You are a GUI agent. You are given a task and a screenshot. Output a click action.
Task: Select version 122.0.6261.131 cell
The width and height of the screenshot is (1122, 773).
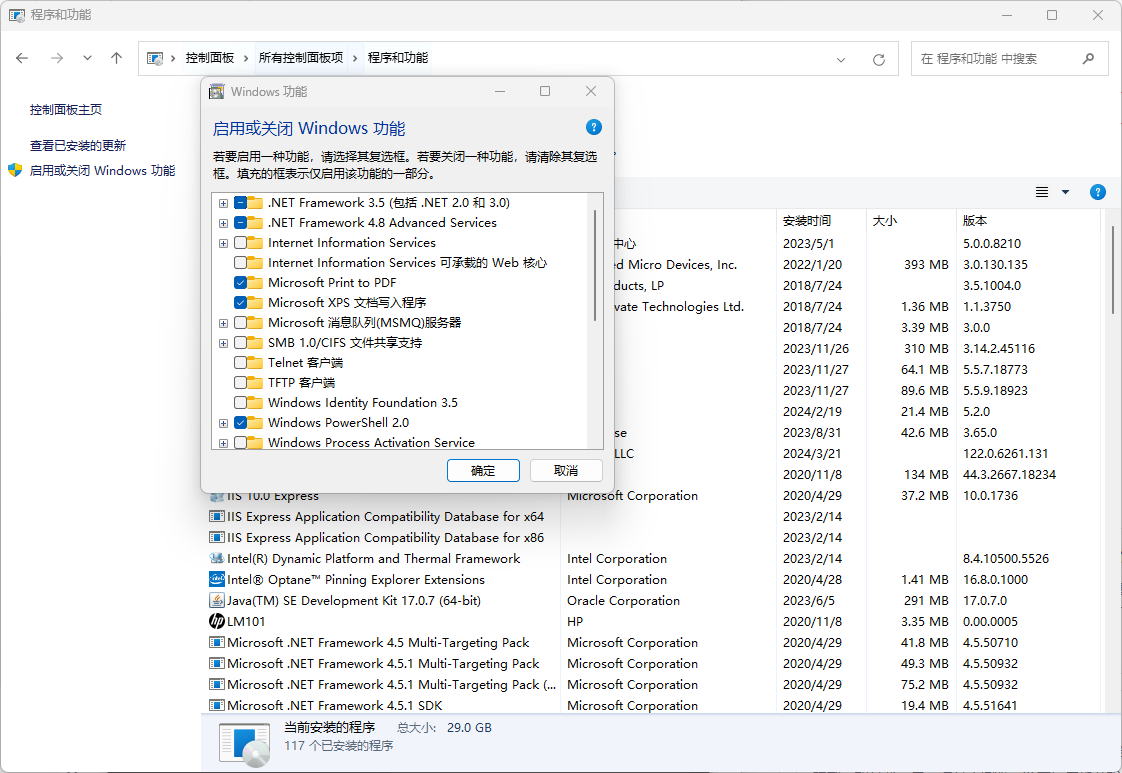(x=1005, y=454)
